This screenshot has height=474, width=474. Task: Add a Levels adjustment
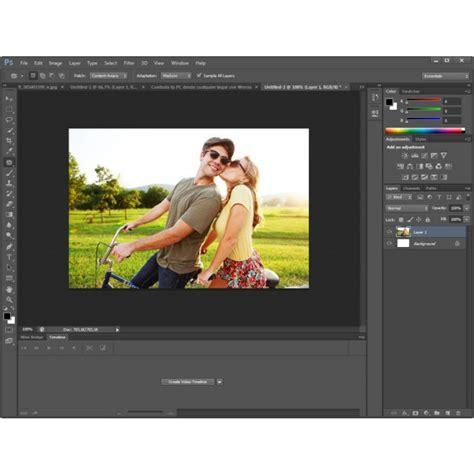(415, 156)
